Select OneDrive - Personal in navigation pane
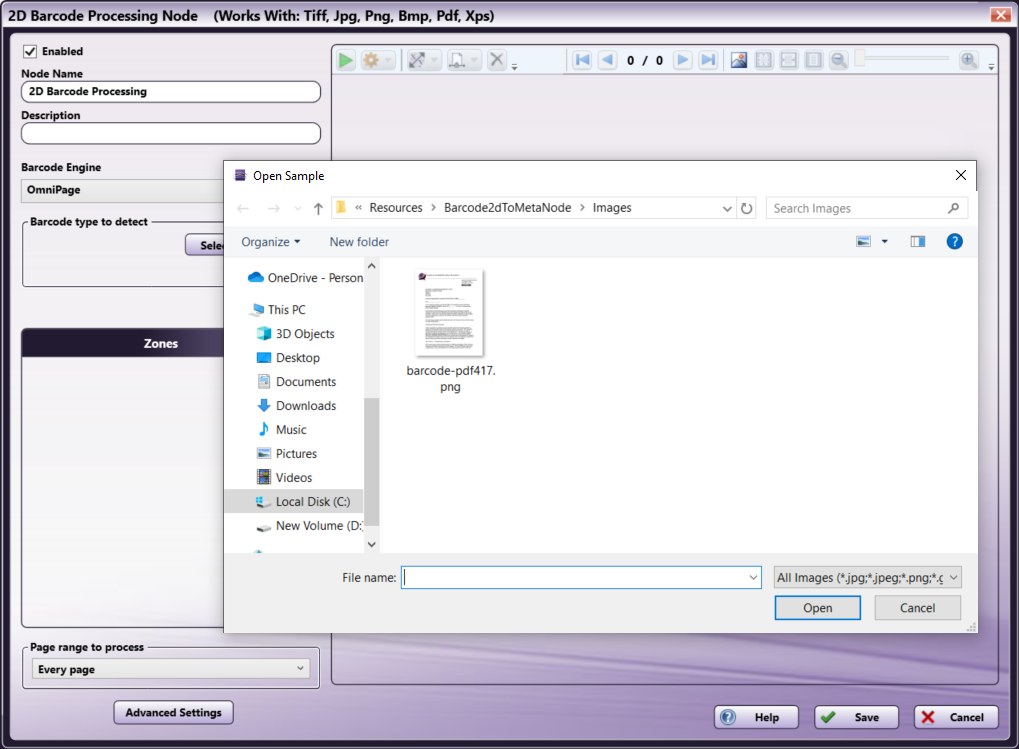Viewport: 1019px width, 749px height. coord(305,277)
